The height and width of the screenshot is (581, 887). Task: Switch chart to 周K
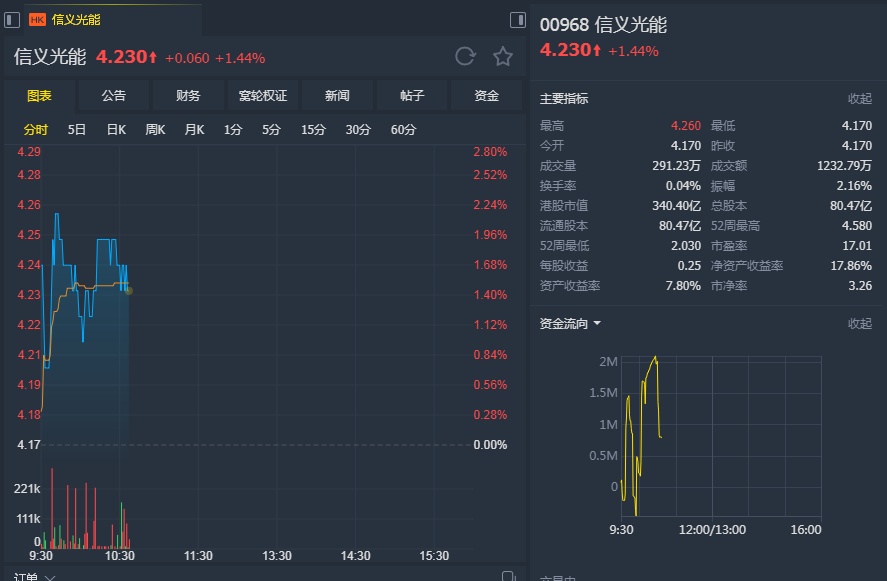click(x=155, y=130)
